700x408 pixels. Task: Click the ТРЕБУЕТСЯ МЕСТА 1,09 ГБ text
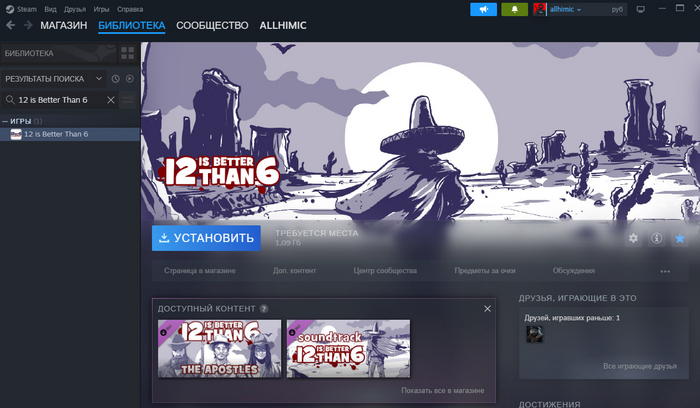click(317, 238)
